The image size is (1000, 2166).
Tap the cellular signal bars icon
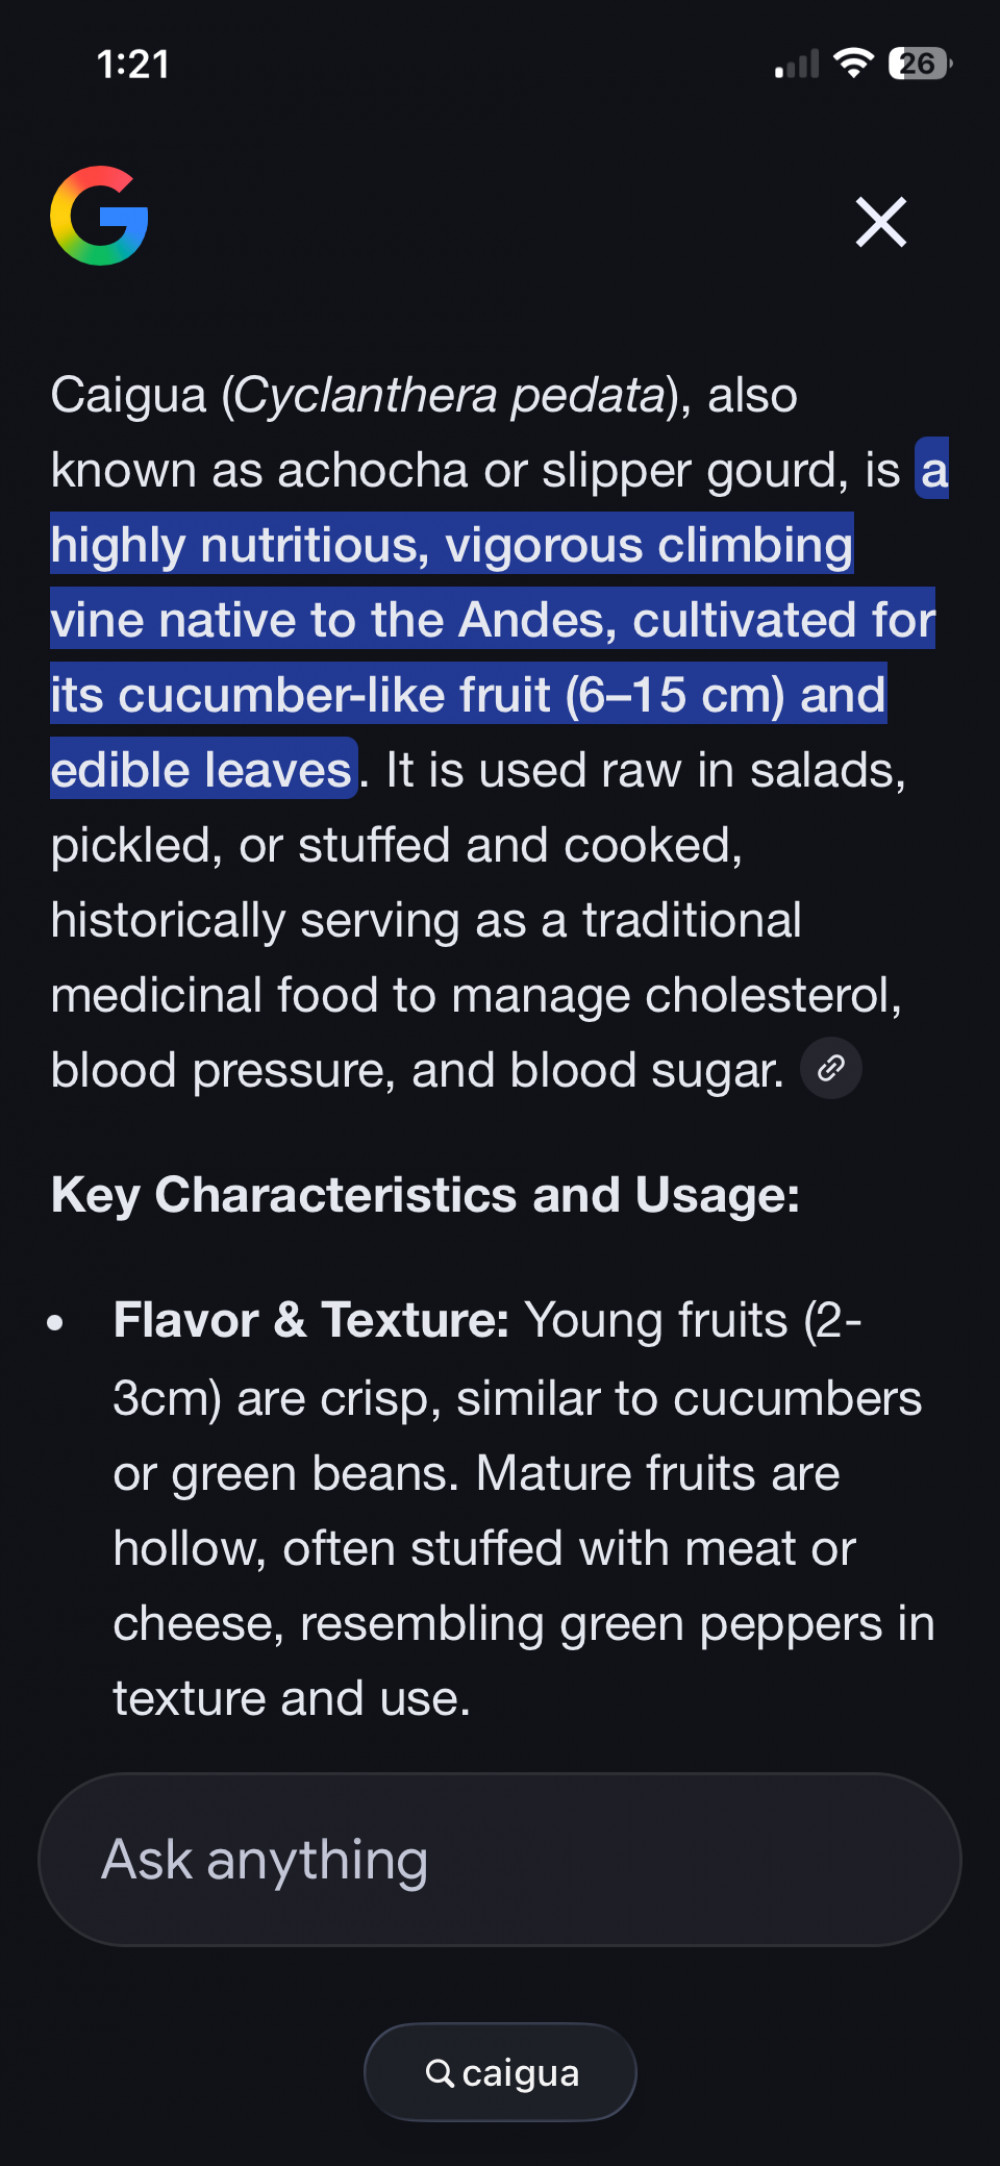click(x=797, y=64)
